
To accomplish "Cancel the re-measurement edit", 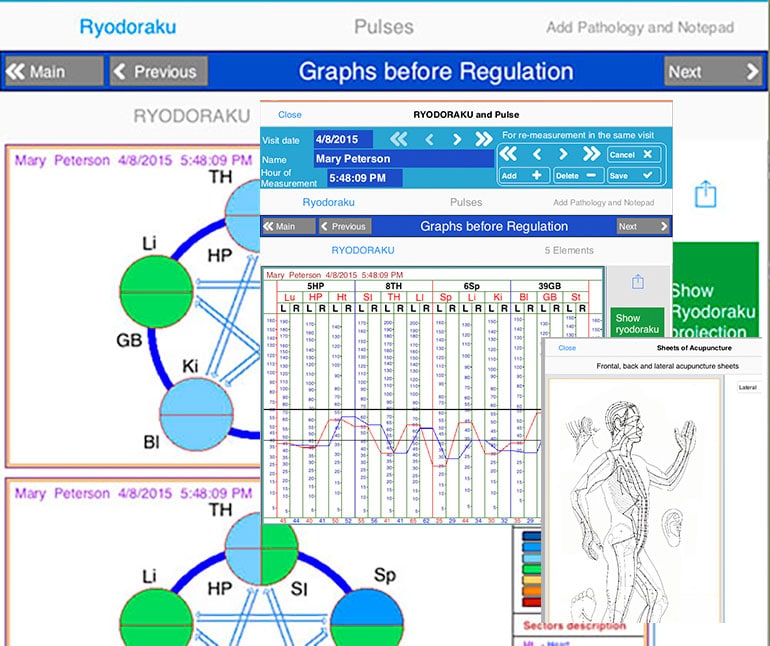I will point(634,155).
